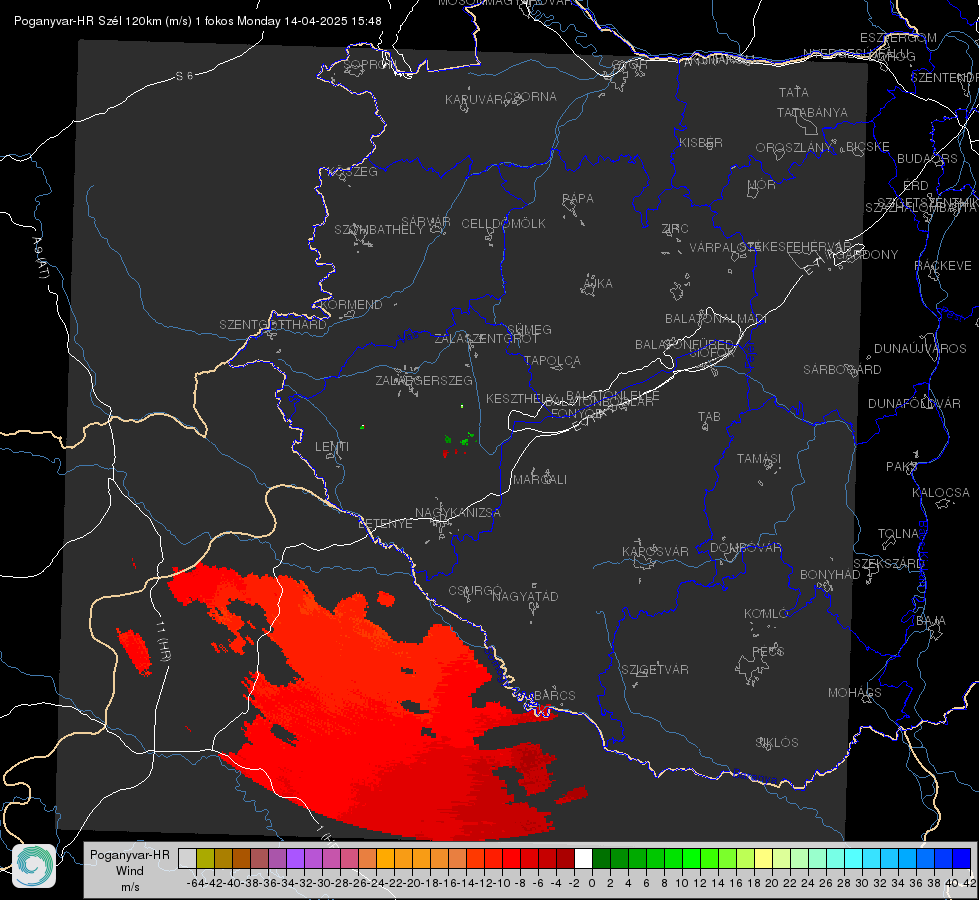979x900 pixels.
Task: Click the BONYHÁD city label
Action: tap(830, 575)
